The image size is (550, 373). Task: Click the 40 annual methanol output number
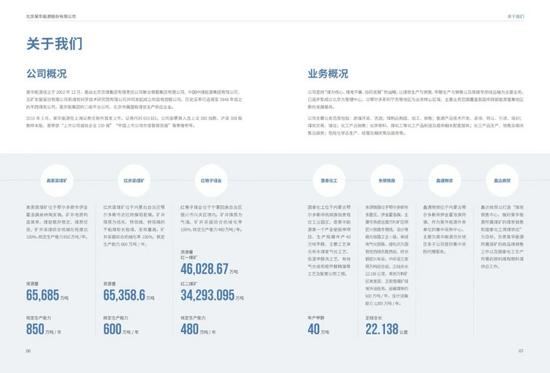(314, 329)
